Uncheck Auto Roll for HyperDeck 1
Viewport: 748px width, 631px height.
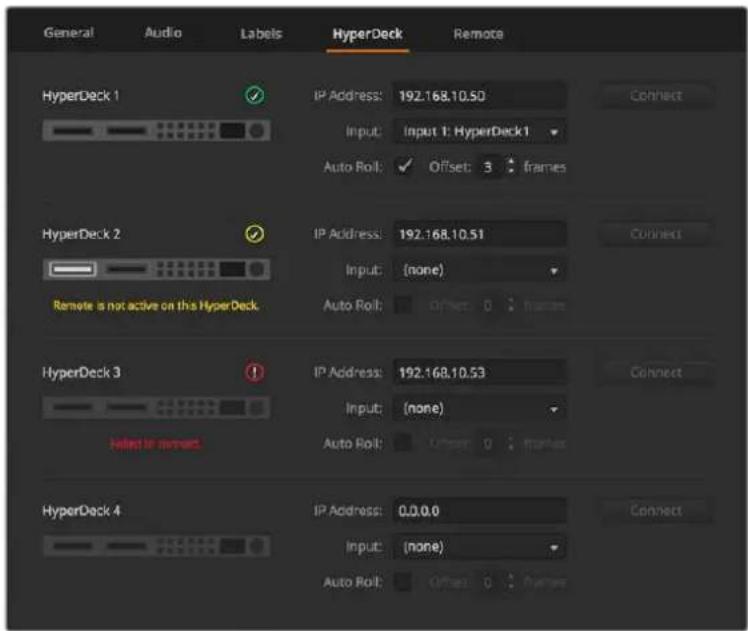(x=404, y=166)
